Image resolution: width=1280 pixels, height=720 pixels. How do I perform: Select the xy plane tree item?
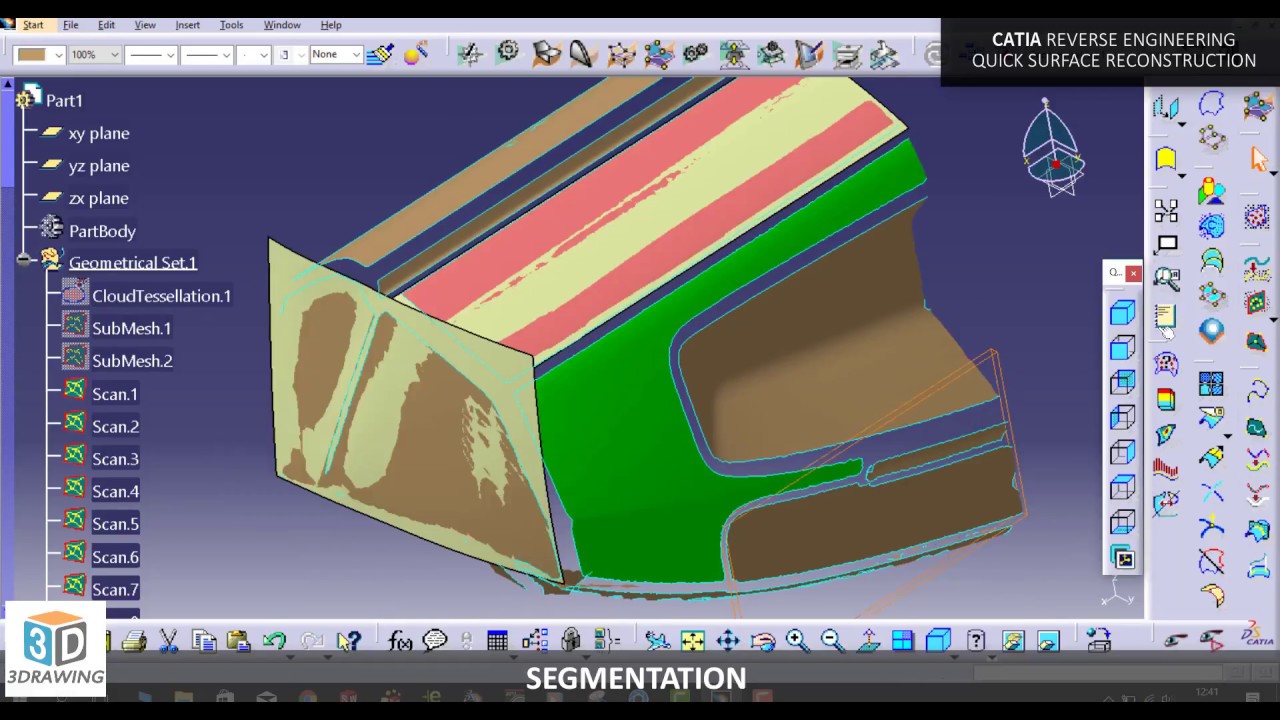pyautogui.click(x=99, y=133)
